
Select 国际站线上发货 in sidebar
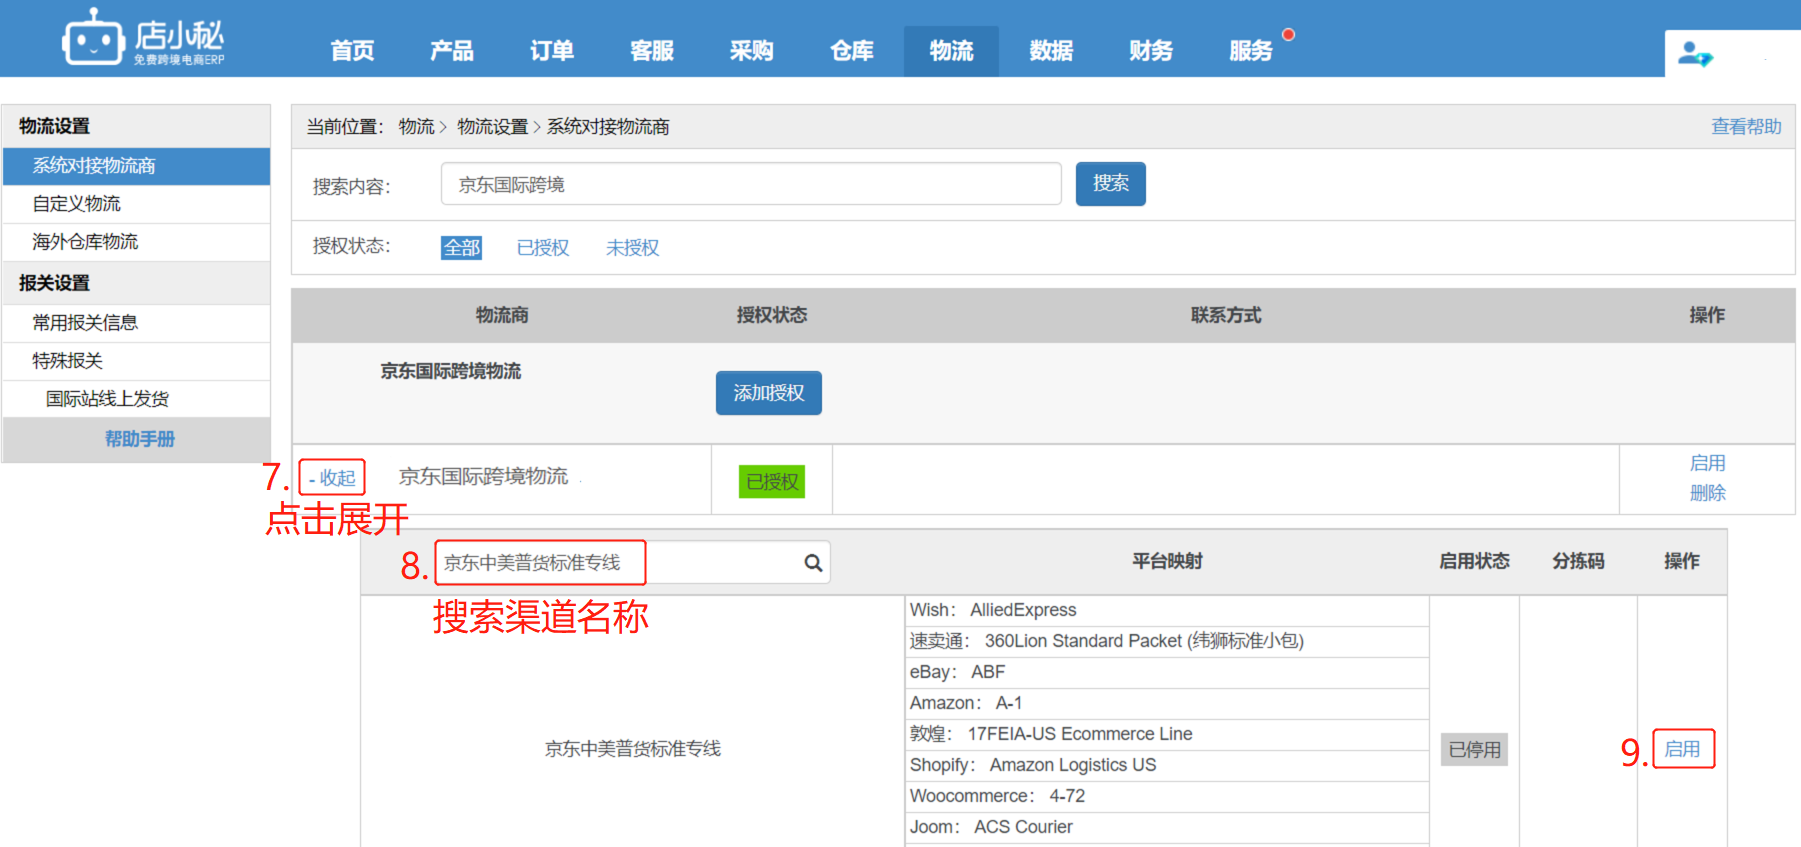pos(136,399)
